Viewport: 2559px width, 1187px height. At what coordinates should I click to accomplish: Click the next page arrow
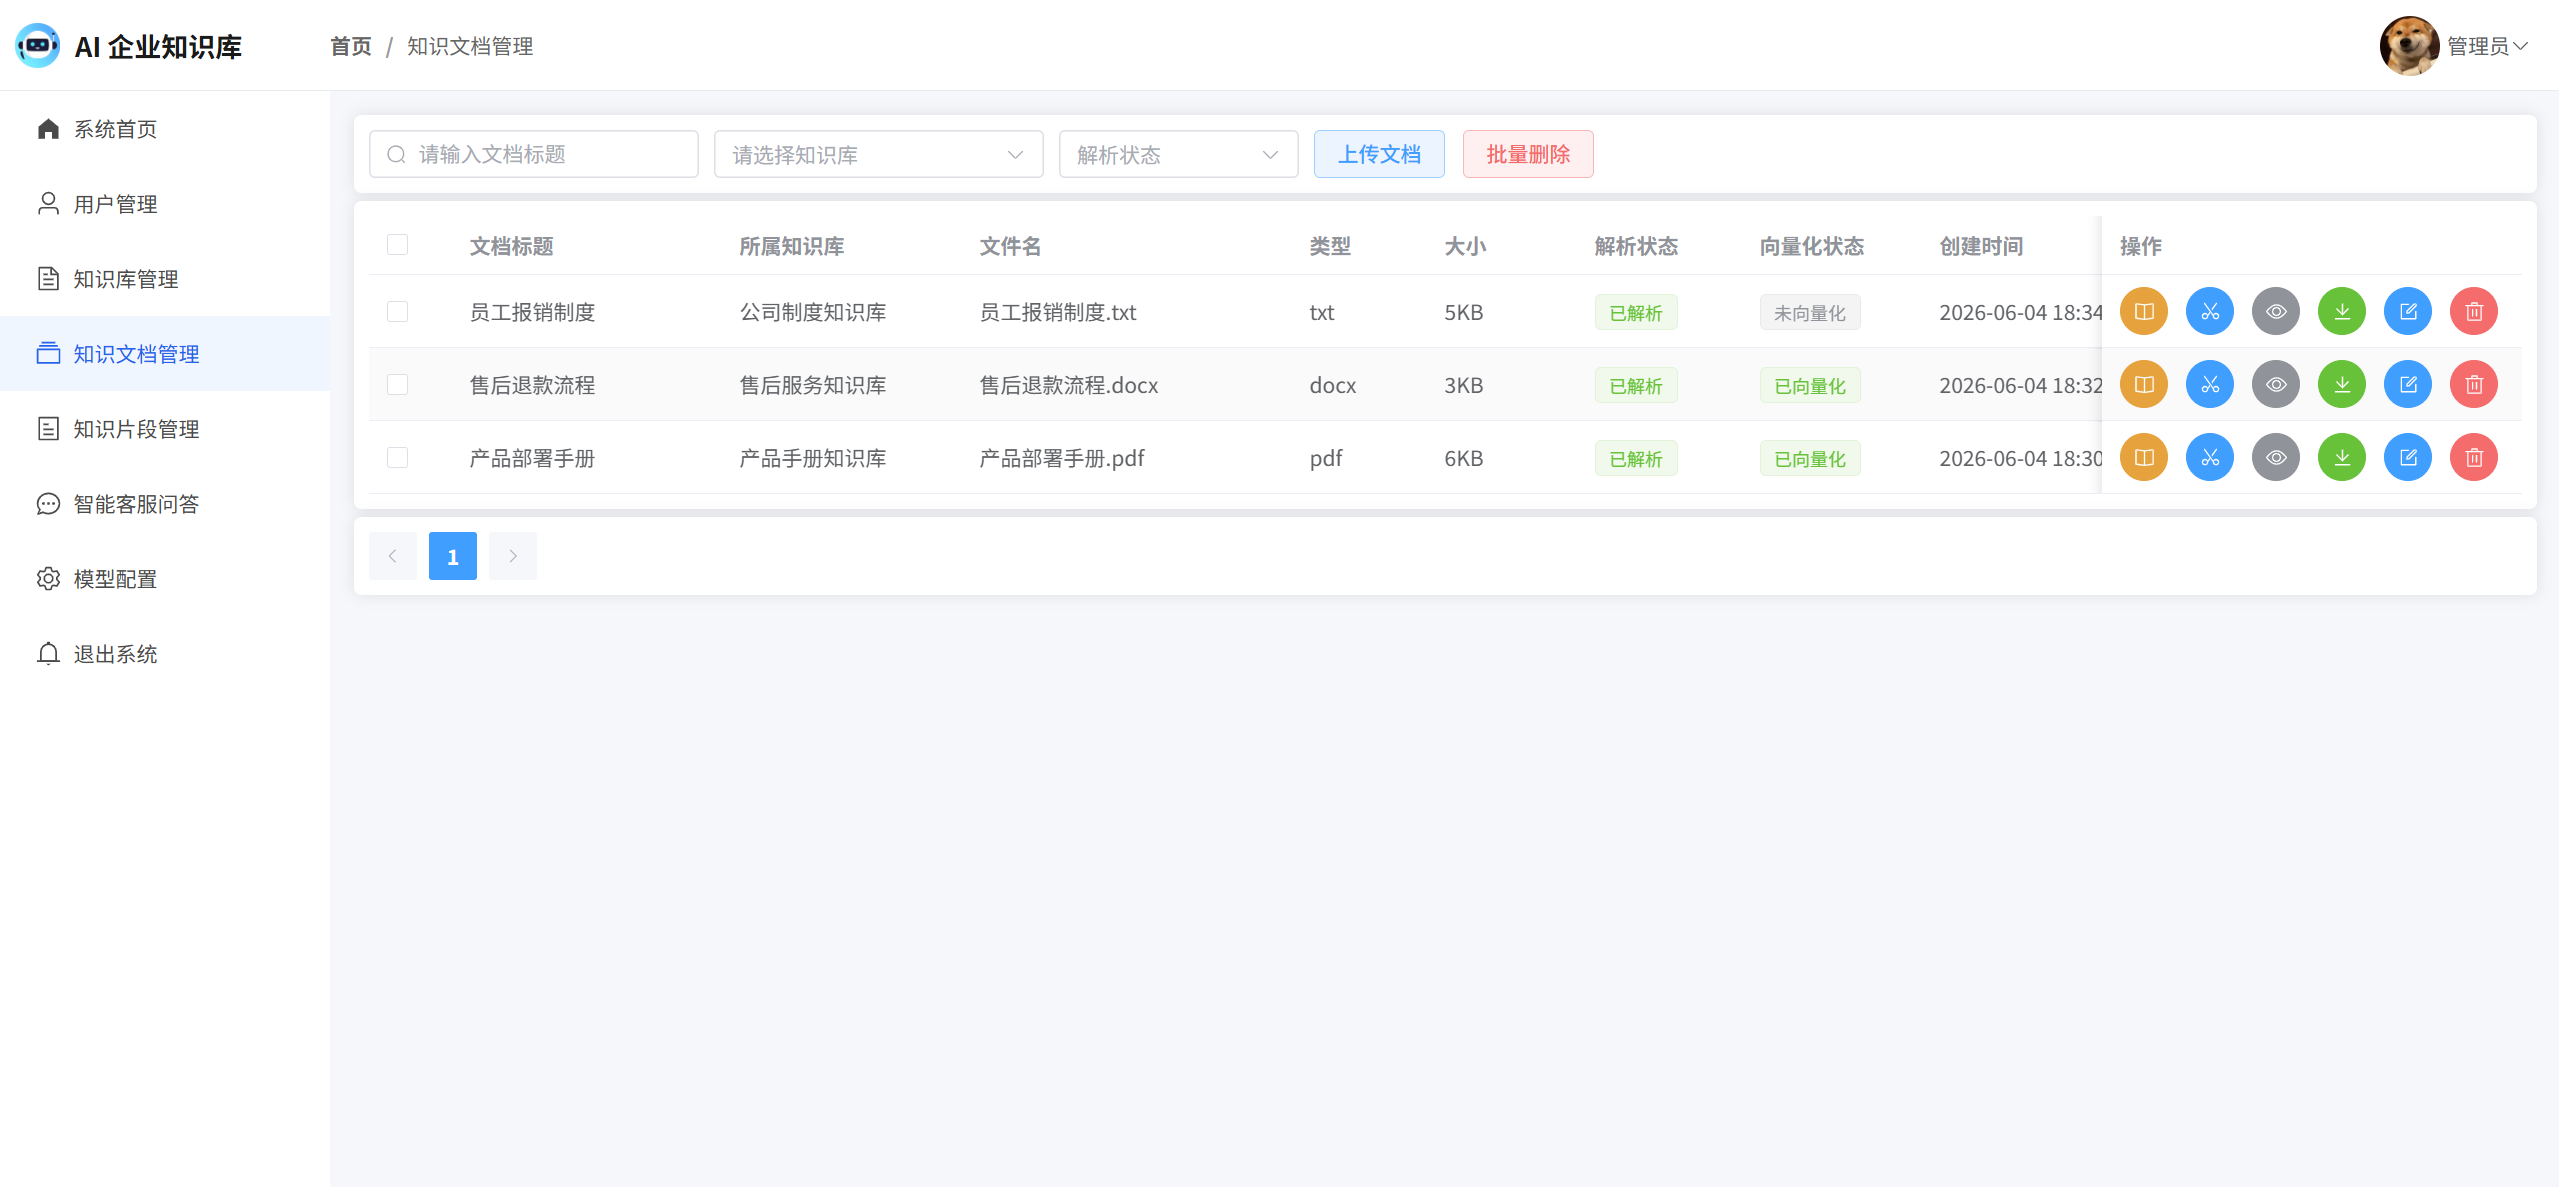(513, 556)
